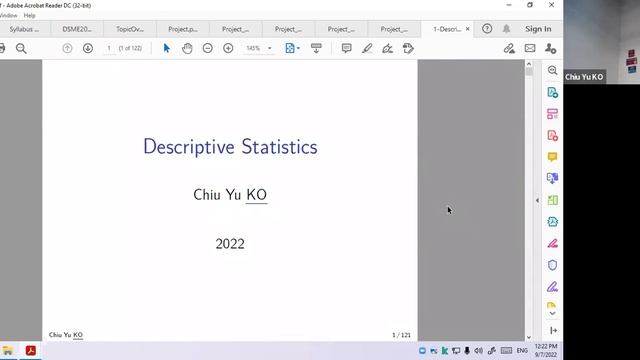Click the vertical scrollbar down arrow

[x=529, y=337]
